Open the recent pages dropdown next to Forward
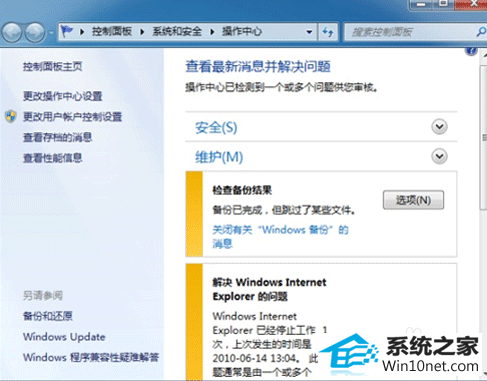Screen dimensions: 487x381 tap(51, 33)
